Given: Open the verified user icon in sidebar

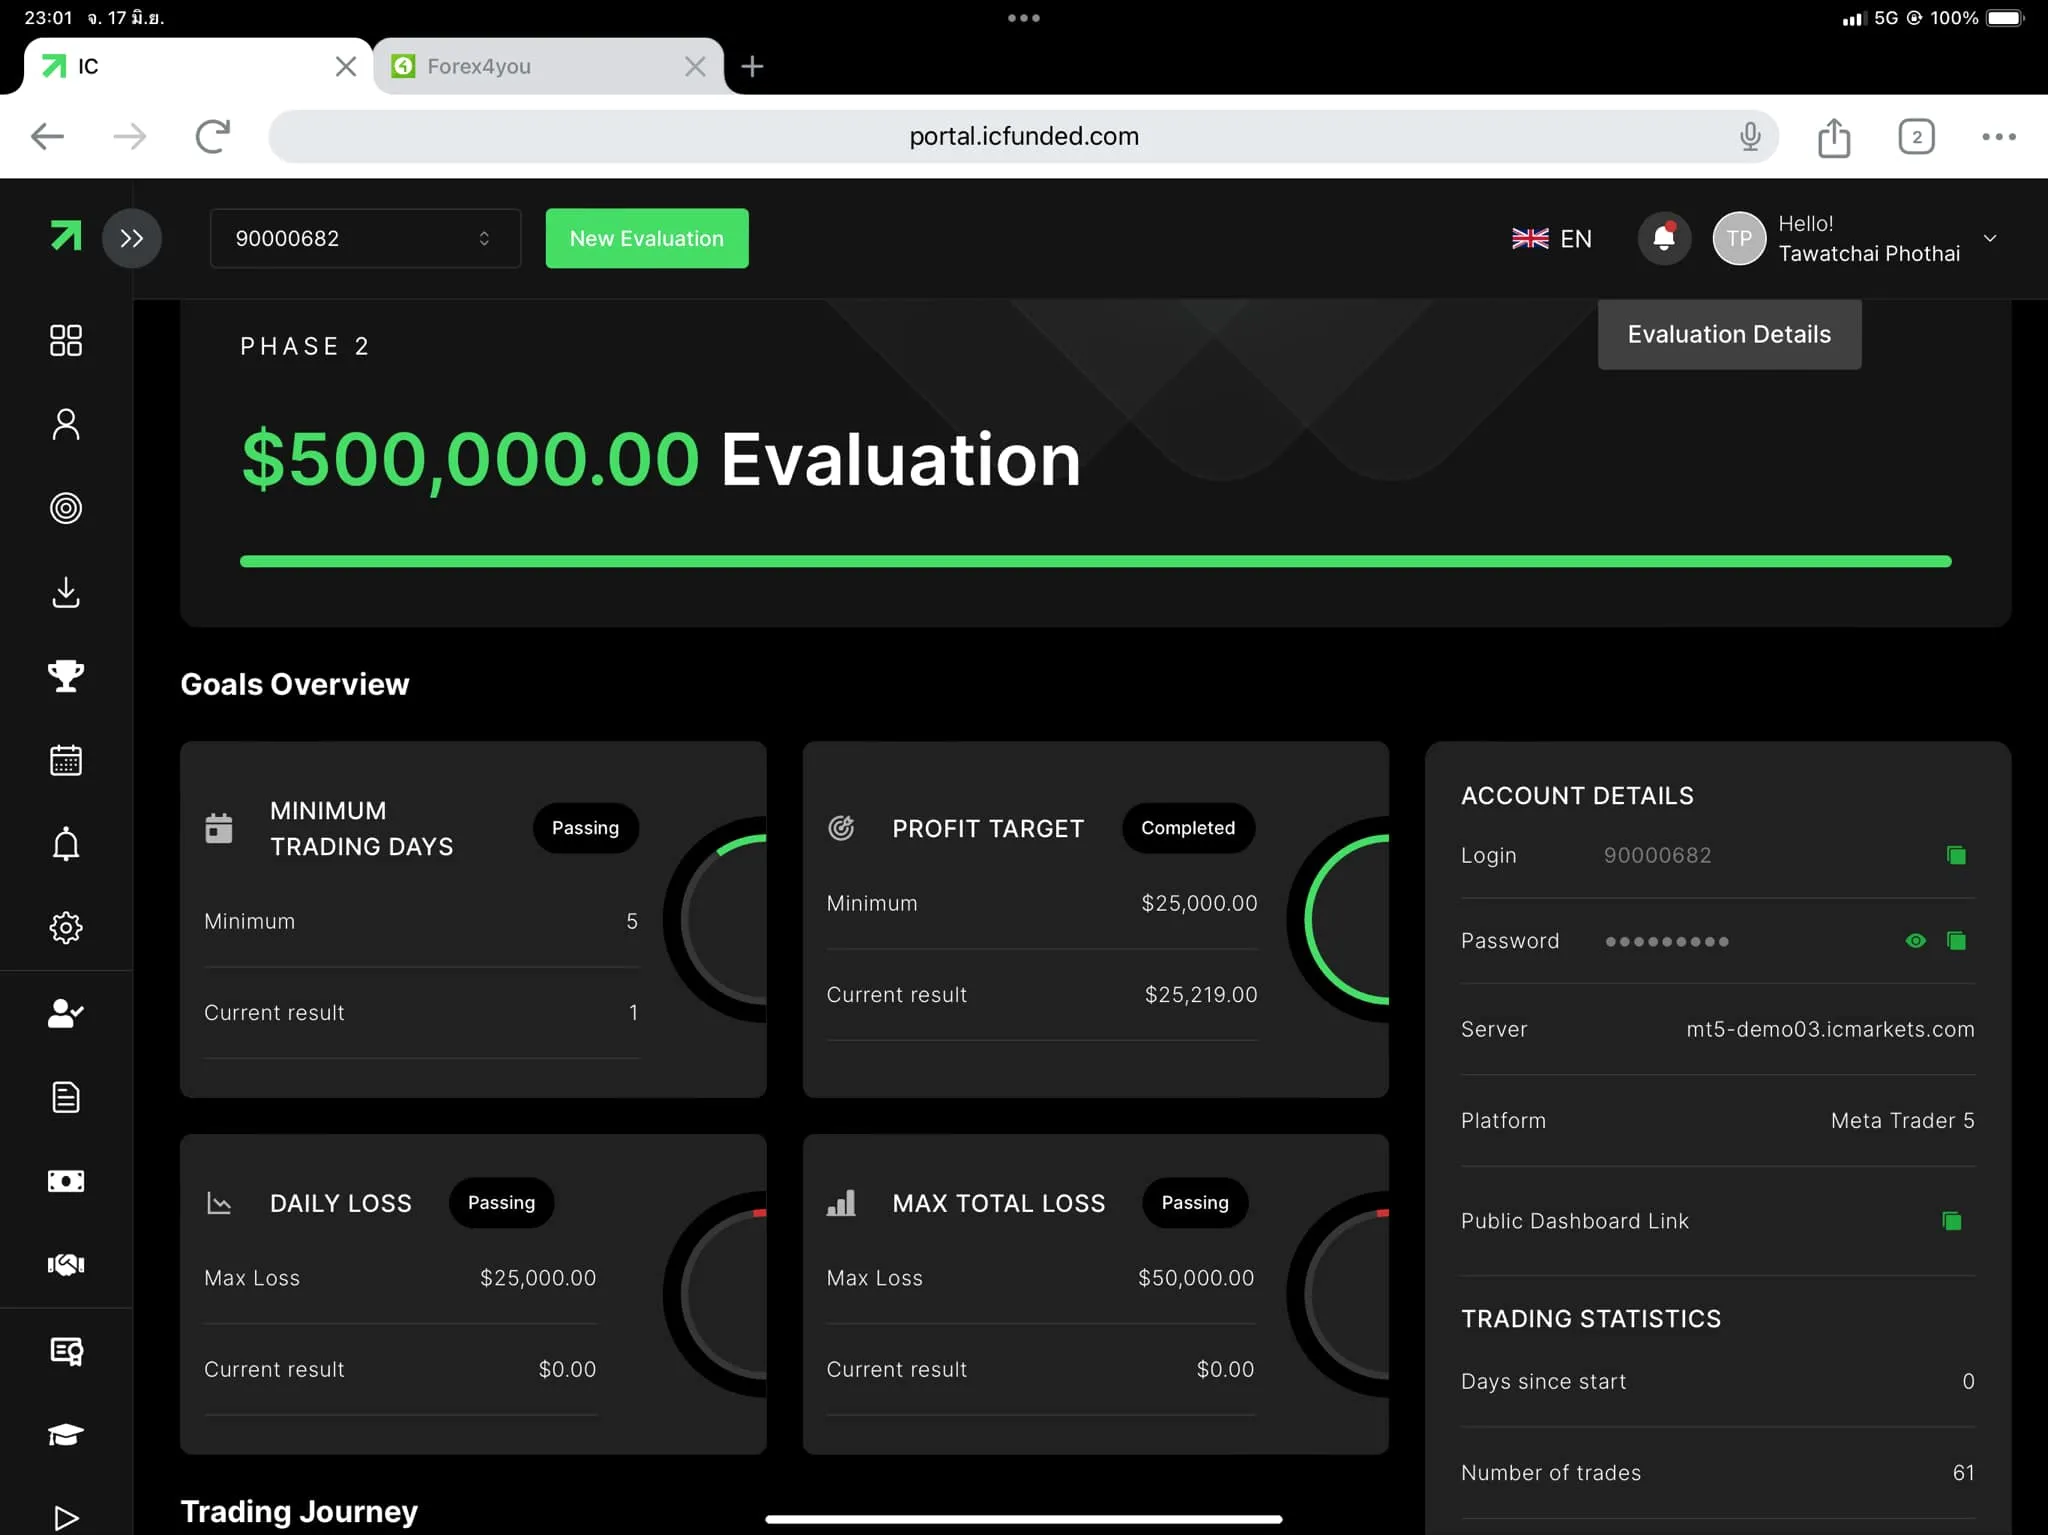Looking at the screenshot, I should (x=66, y=1013).
